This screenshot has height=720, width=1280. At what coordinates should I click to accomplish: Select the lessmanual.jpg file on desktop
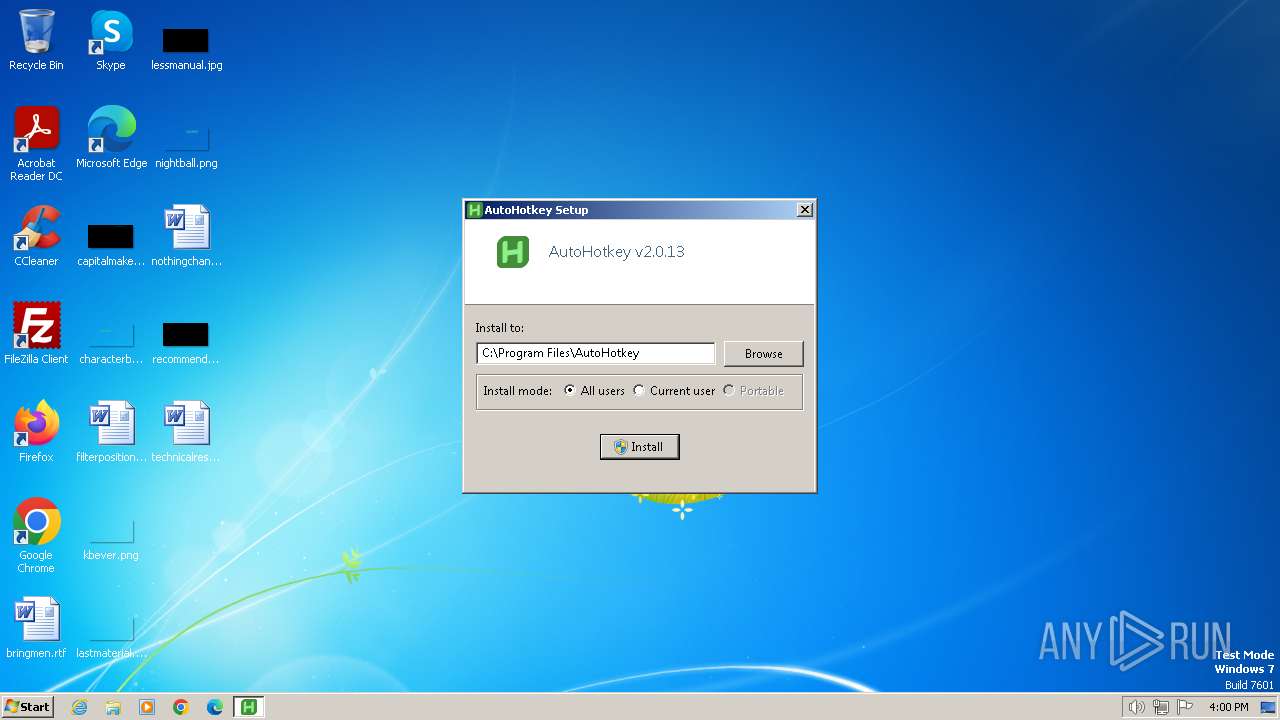click(x=186, y=48)
